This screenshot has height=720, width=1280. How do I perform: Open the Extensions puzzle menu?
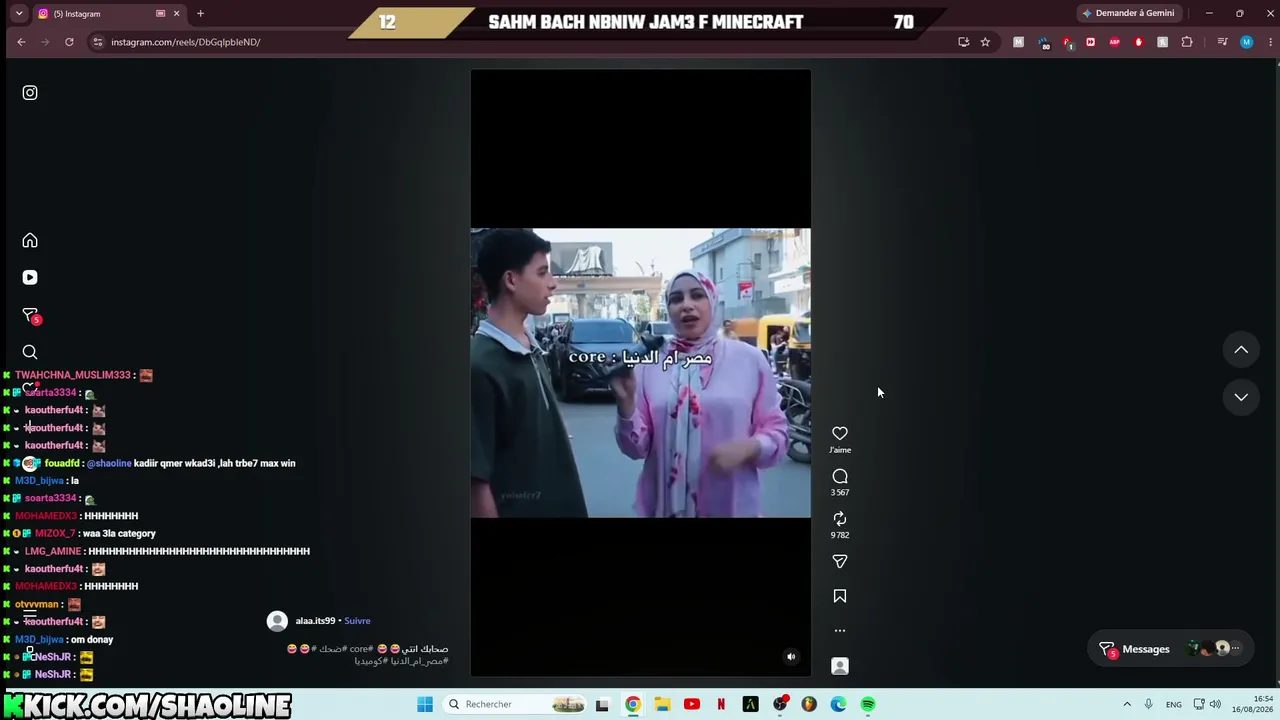[1187, 42]
